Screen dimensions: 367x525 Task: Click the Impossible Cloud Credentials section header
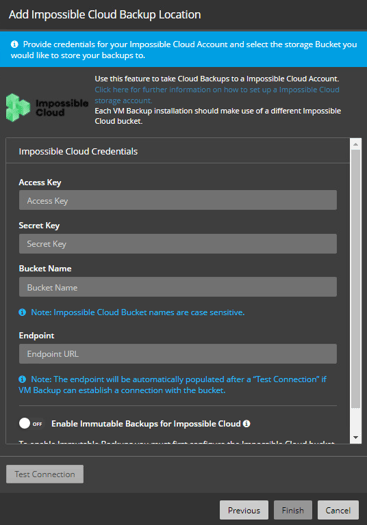[78, 151]
